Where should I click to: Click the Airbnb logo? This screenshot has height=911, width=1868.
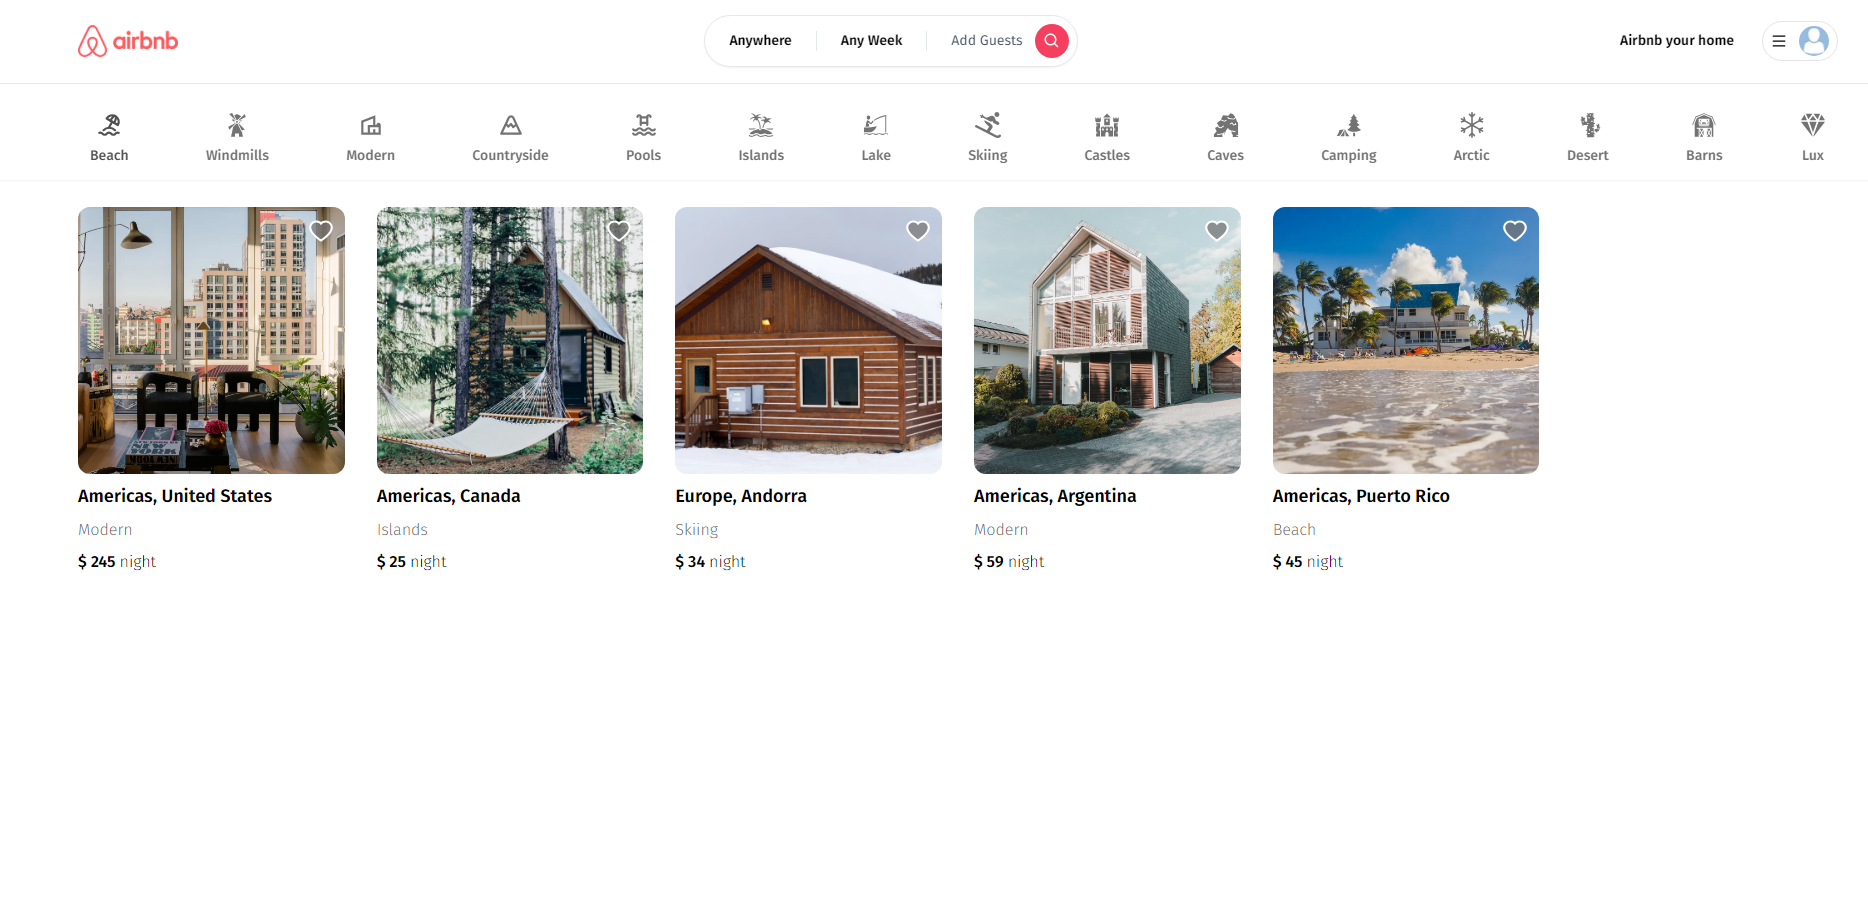128,41
